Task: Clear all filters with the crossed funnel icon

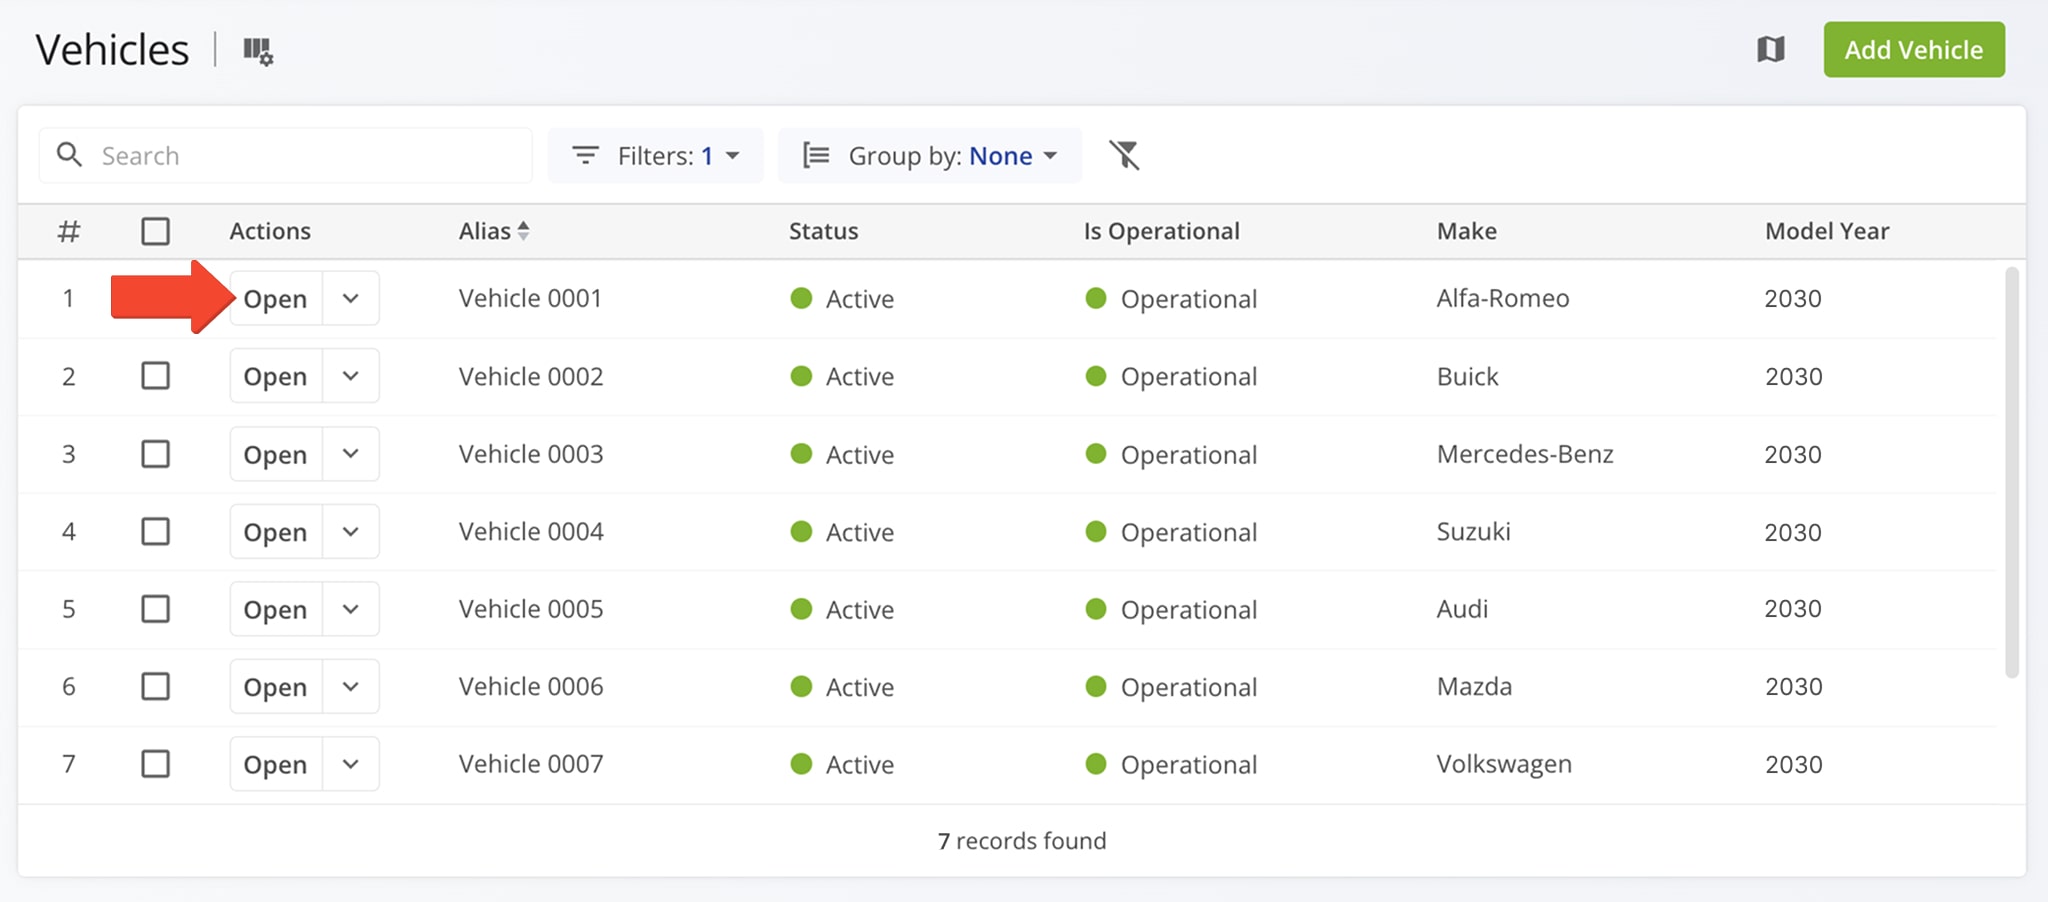Action: (x=1124, y=155)
